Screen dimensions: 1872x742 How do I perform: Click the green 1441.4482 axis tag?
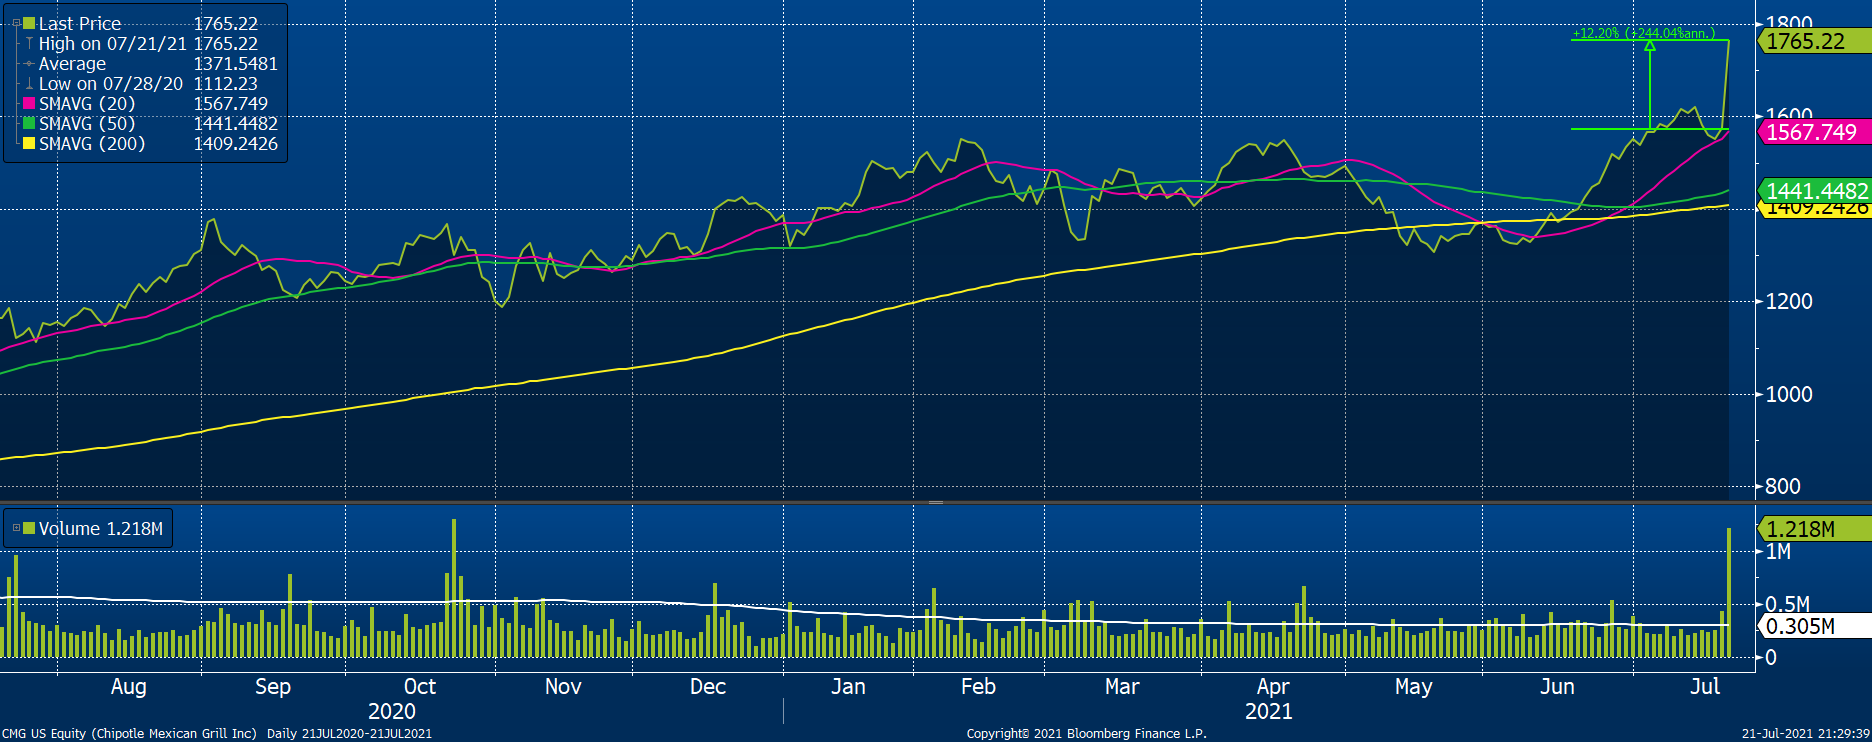[x=1814, y=191]
